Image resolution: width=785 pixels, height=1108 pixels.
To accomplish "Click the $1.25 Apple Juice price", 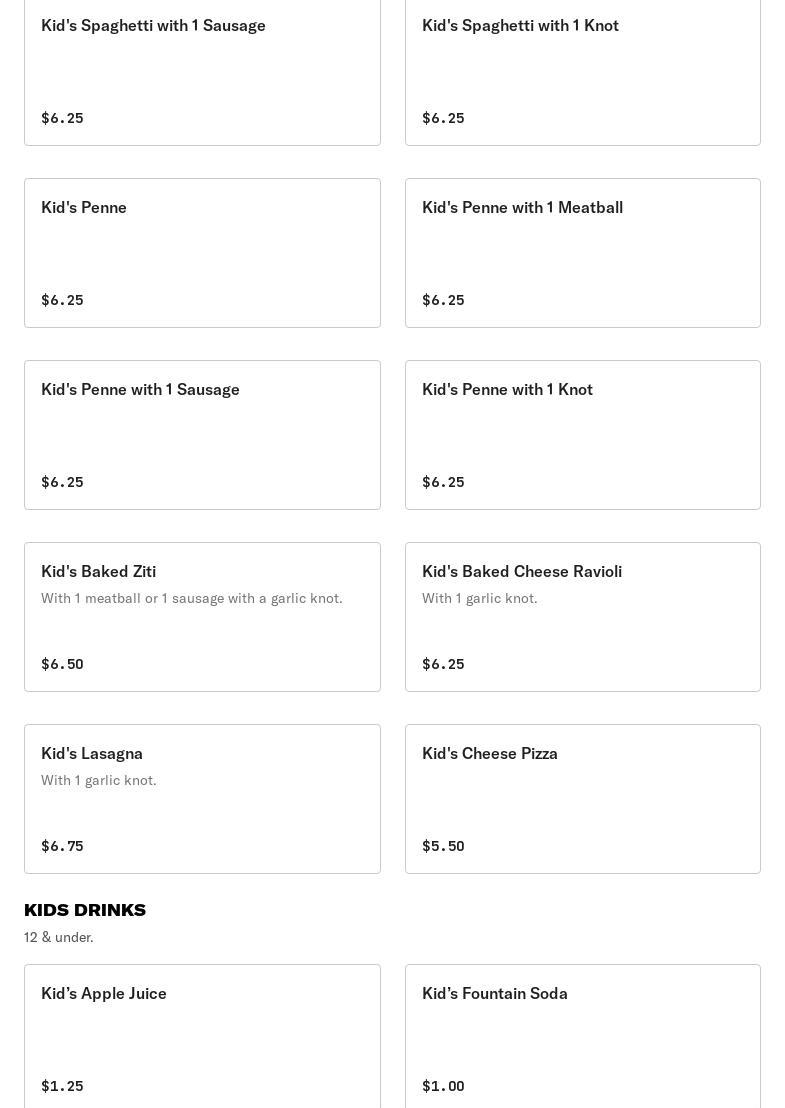I will (62, 1086).
